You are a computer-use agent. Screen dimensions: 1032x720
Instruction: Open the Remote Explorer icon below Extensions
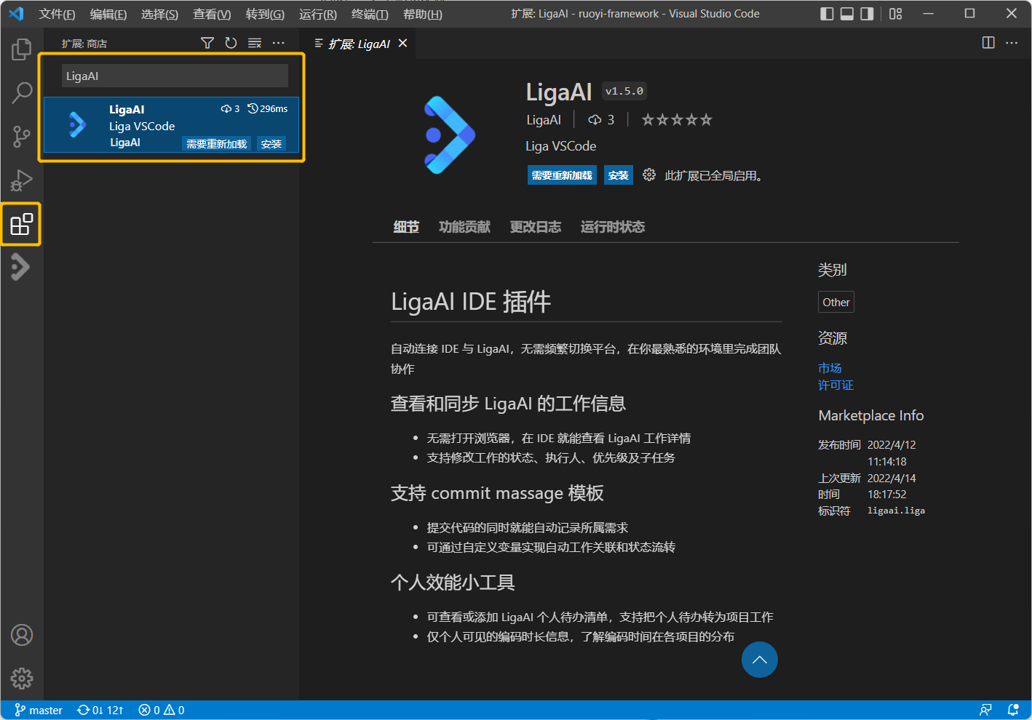tap(21, 266)
